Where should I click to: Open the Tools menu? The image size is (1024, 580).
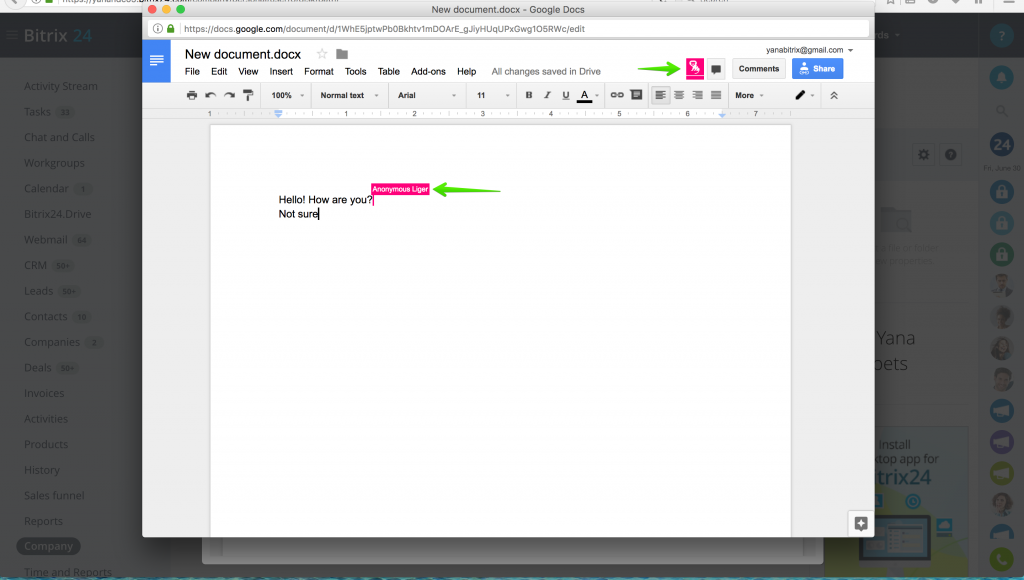pos(355,72)
